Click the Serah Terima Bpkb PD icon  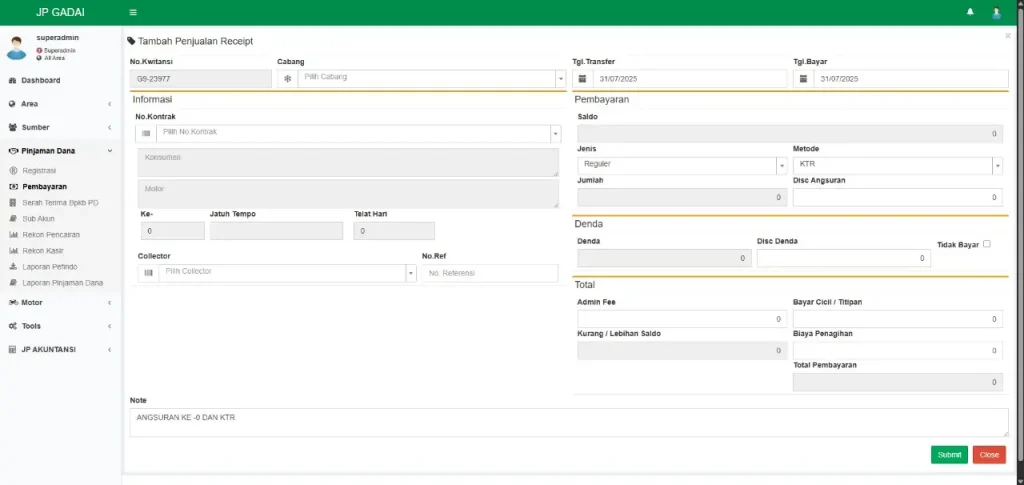pyautogui.click(x=13, y=202)
